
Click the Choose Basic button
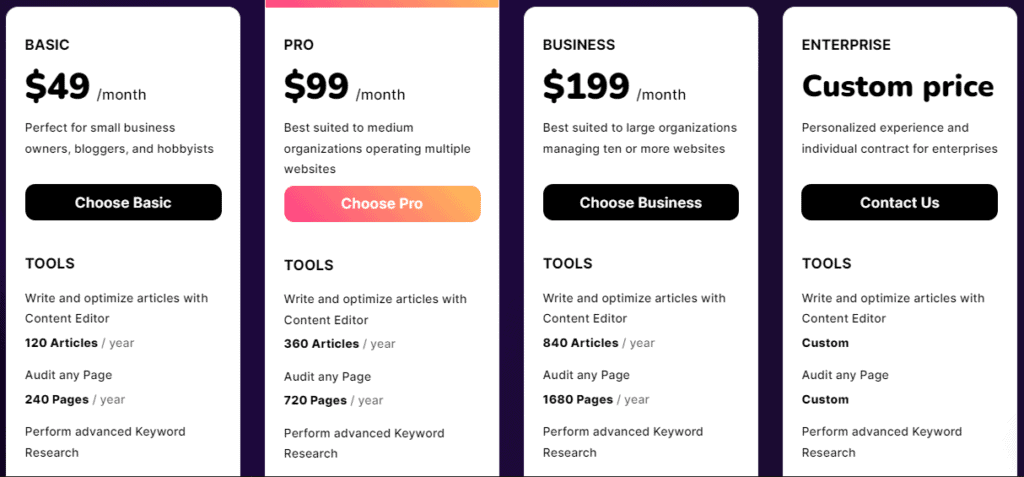pos(123,203)
